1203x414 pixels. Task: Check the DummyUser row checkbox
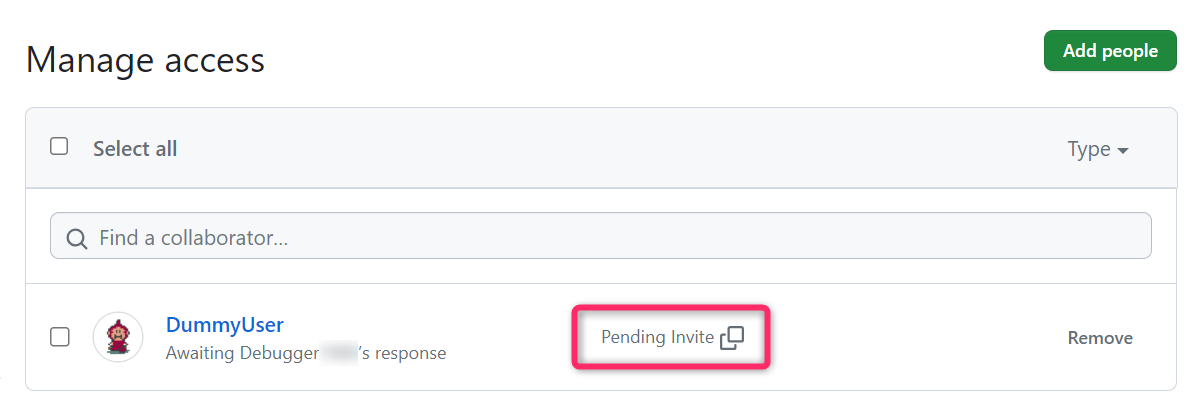pos(59,337)
